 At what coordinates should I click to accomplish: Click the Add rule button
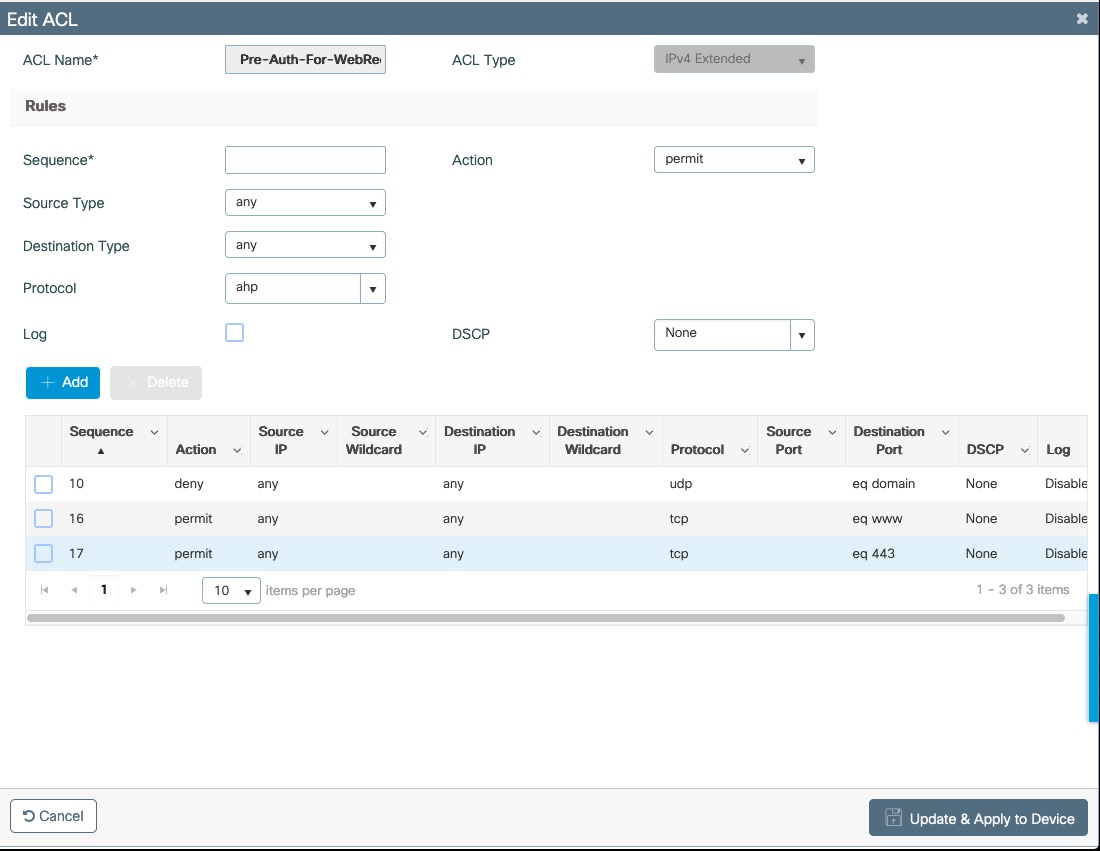pos(63,383)
